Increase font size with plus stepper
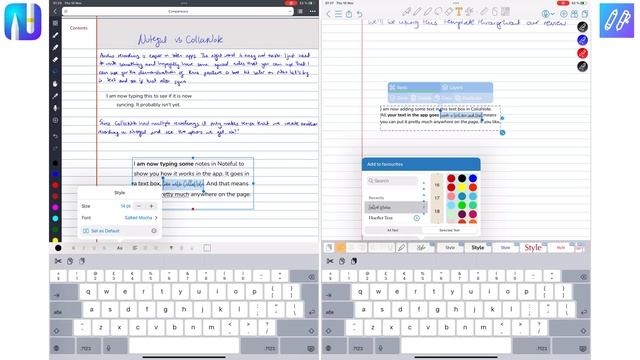 coord(151,206)
